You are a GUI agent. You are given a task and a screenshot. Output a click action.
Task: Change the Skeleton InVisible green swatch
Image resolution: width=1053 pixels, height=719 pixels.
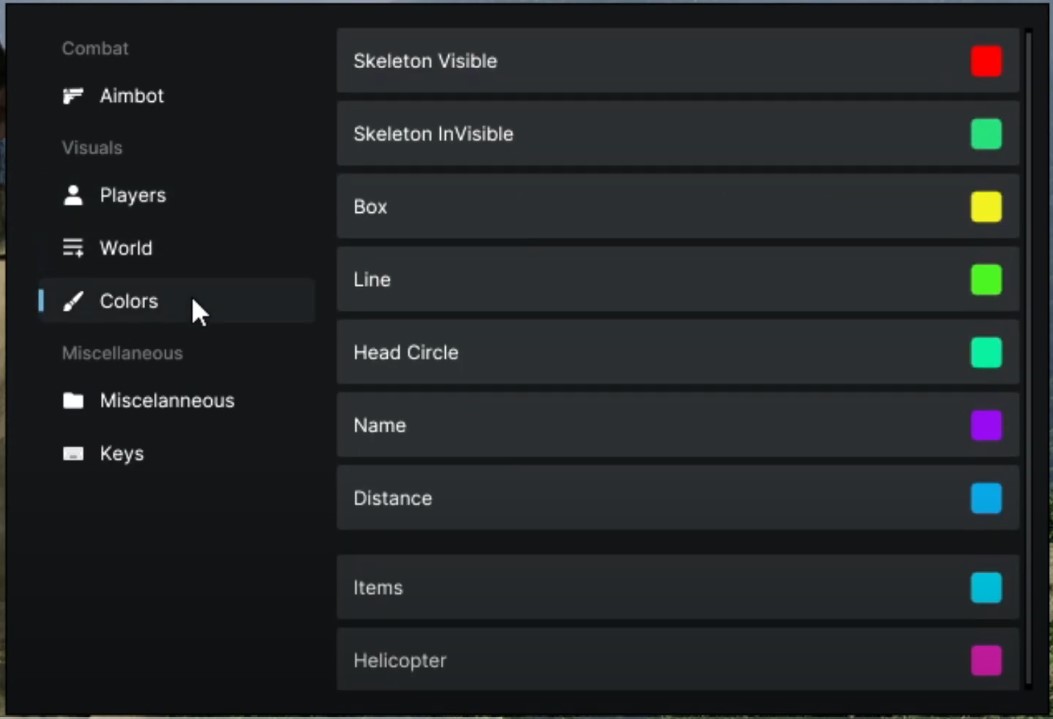pyautogui.click(x=986, y=134)
